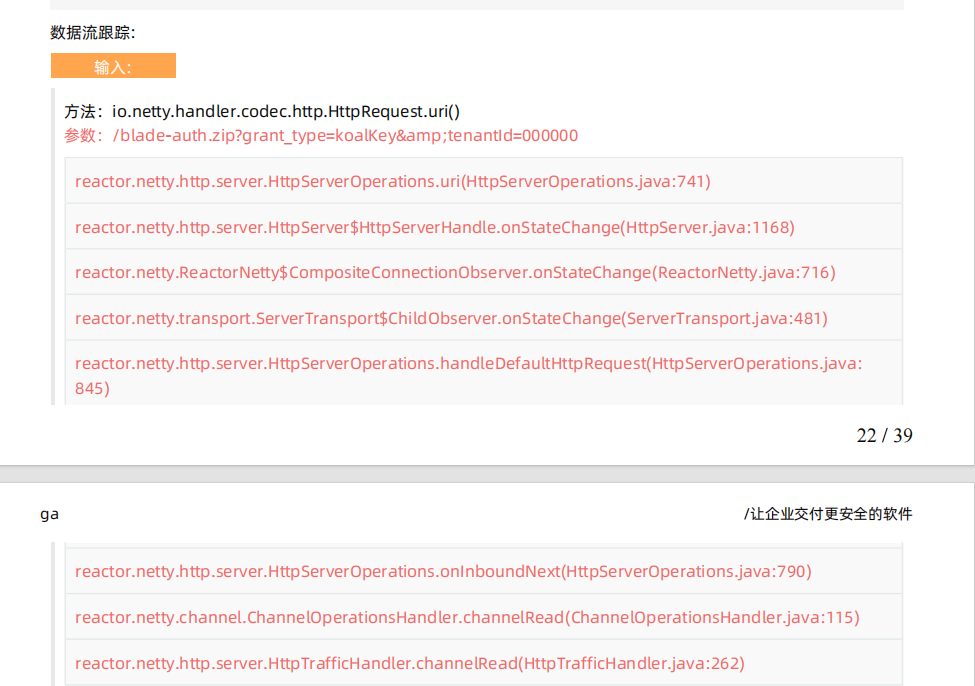Click the "ga" page header text
The height and width of the screenshot is (686, 975).
pyautogui.click(x=49, y=514)
